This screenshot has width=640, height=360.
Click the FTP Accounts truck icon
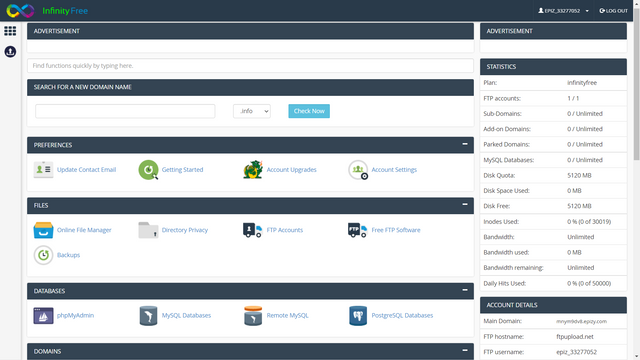pos(253,230)
